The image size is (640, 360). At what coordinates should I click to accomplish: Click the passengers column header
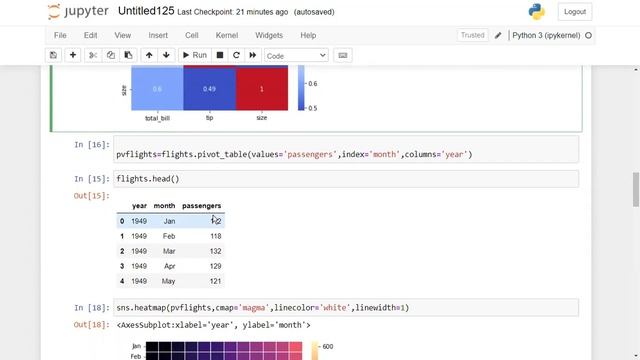tap(202, 206)
